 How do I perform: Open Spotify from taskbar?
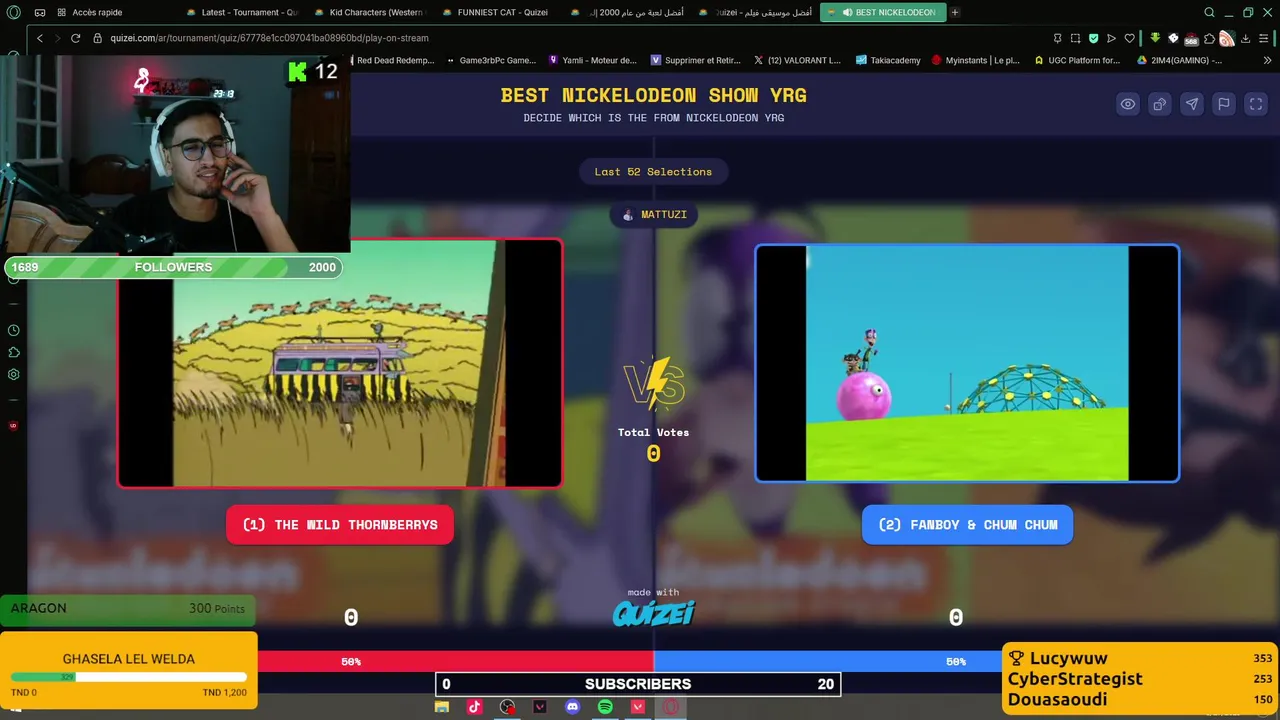(605, 707)
